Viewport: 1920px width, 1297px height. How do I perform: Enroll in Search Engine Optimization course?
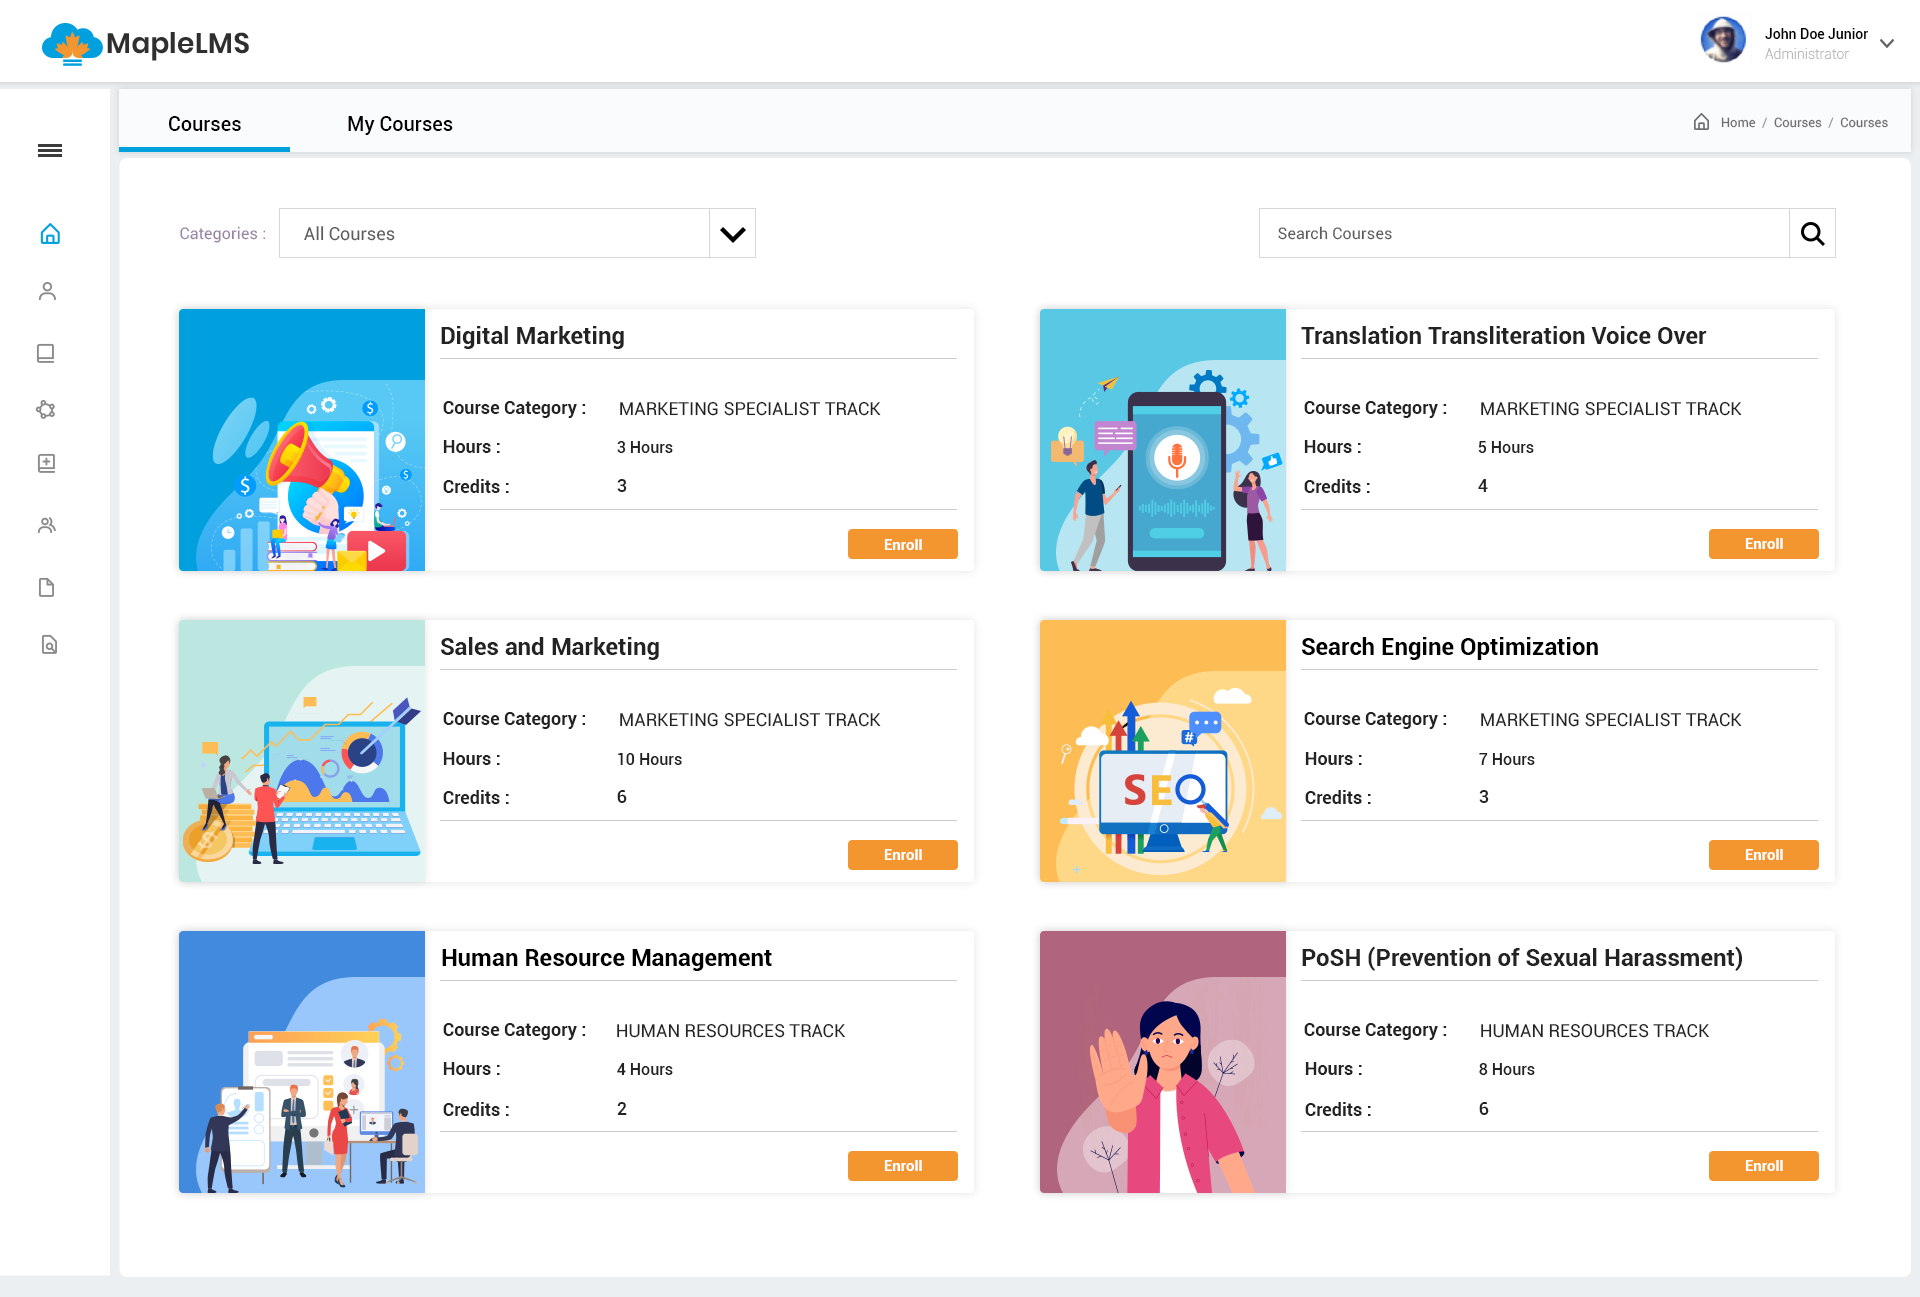(x=1763, y=855)
